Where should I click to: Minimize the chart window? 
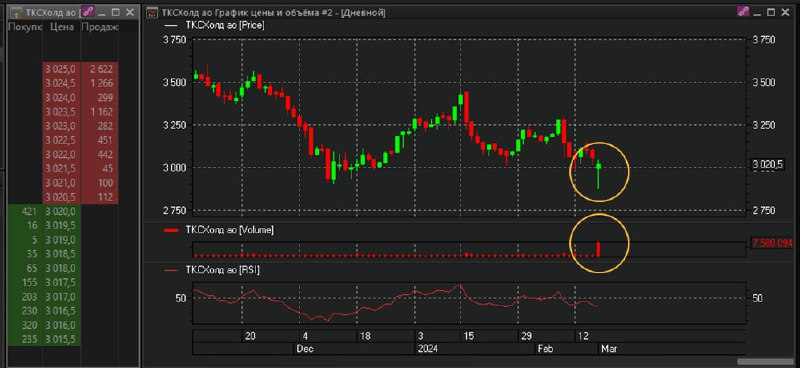point(758,12)
